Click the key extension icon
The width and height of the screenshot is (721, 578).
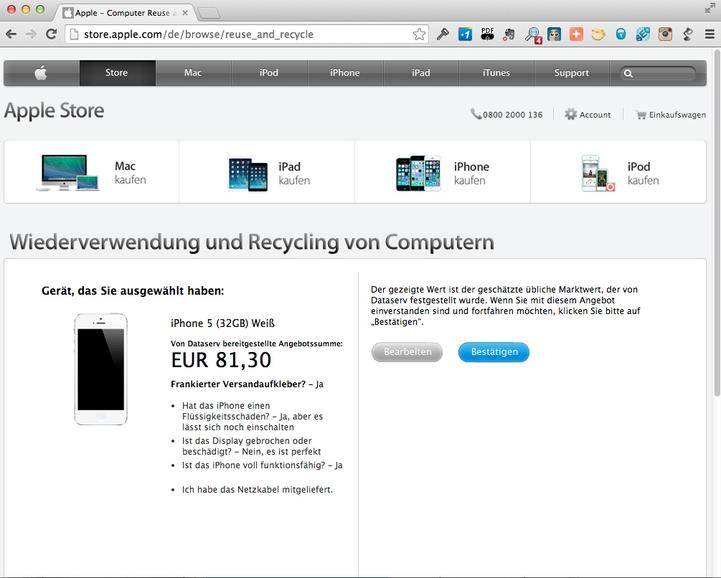coord(443,34)
